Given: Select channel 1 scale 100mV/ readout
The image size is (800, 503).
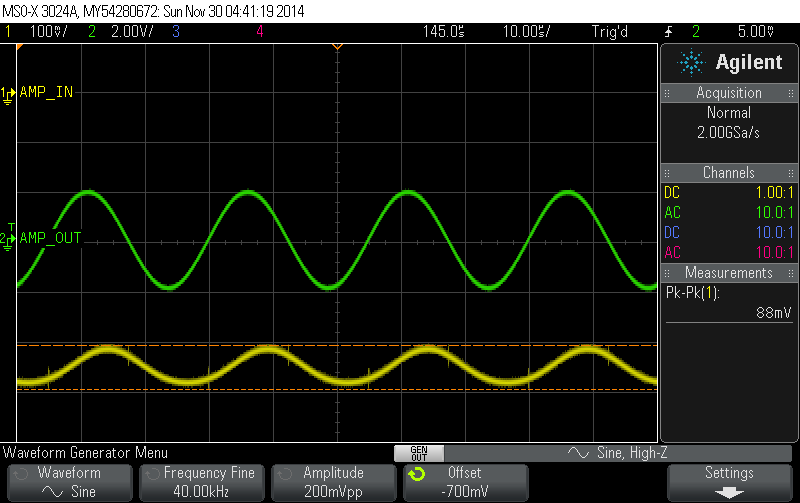Looking at the screenshot, I should click(x=48, y=32).
